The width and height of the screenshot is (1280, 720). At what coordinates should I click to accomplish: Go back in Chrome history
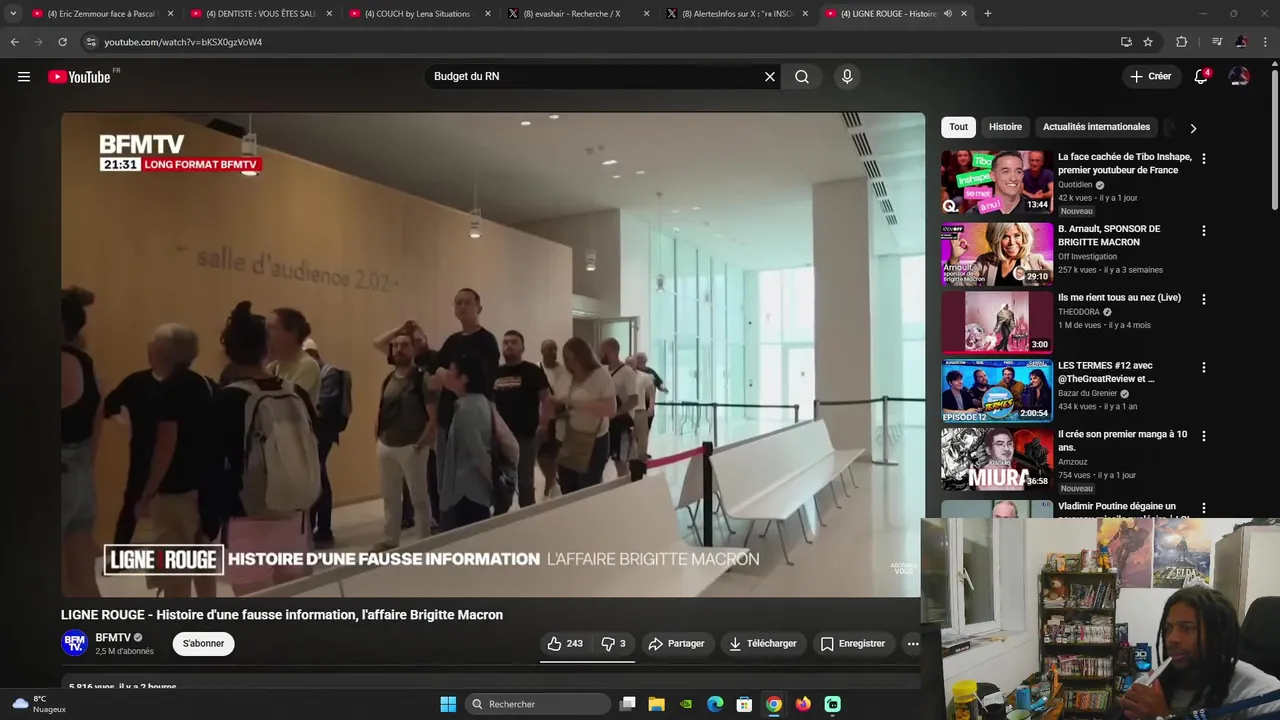pyautogui.click(x=14, y=42)
